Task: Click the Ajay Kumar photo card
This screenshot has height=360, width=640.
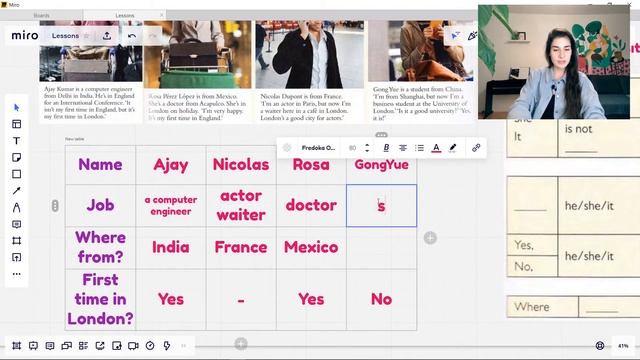Action: (x=91, y=71)
